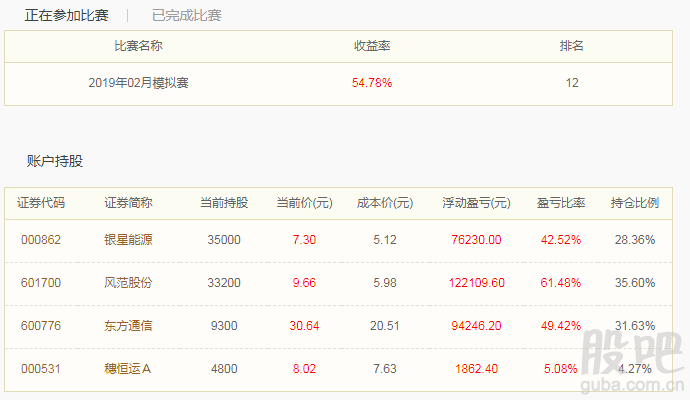Viewport: 690px width, 400px height.
Task: Click the cost price 5.12
Action: [x=385, y=240]
